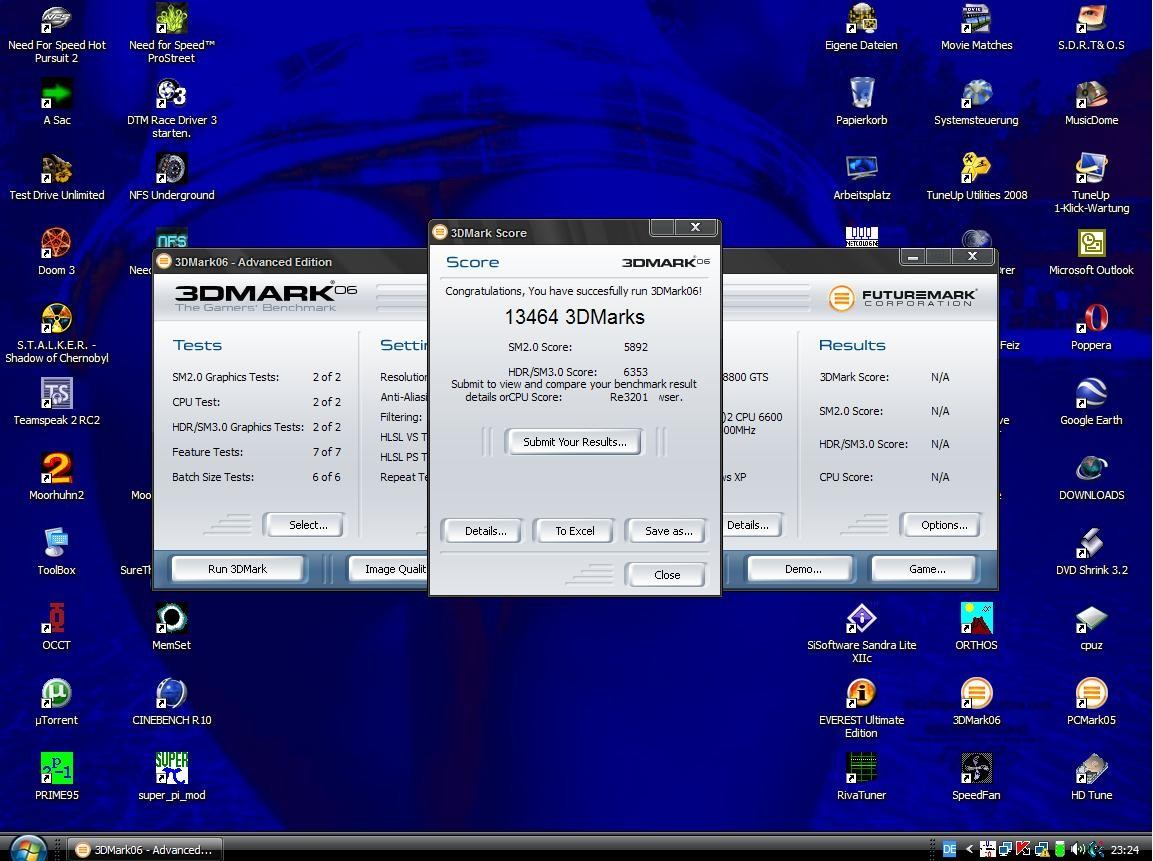Click Run 3DMark button

coord(237,569)
